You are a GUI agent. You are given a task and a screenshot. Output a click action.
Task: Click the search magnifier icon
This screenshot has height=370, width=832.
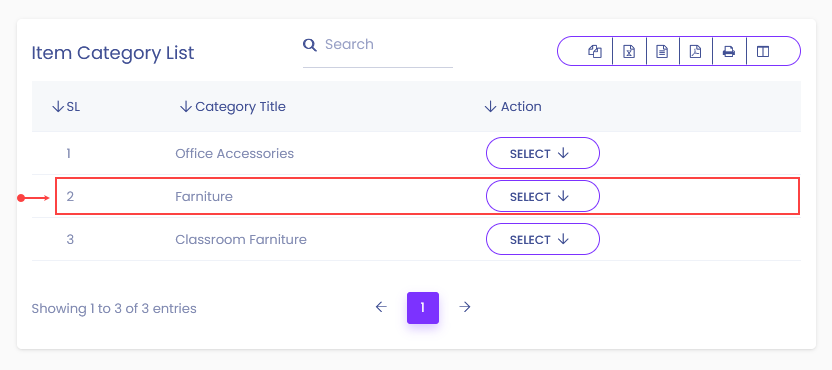(310, 44)
